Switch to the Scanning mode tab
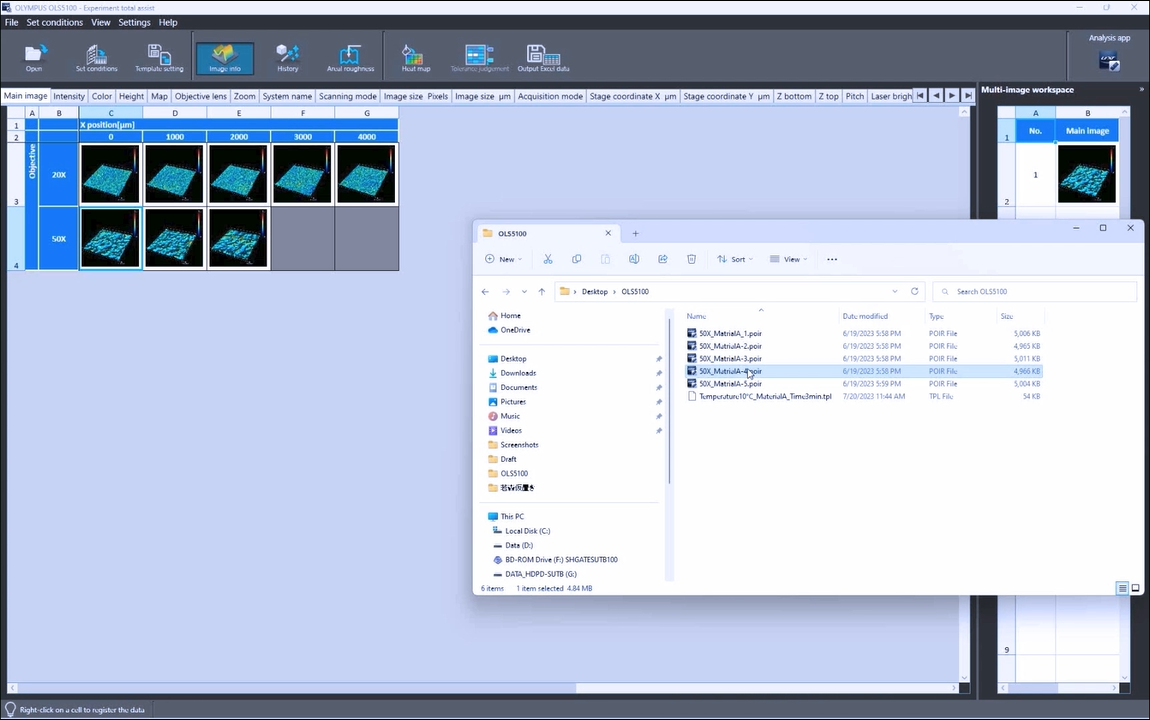The width and height of the screenshot is (1150, 720). (348, 96)
